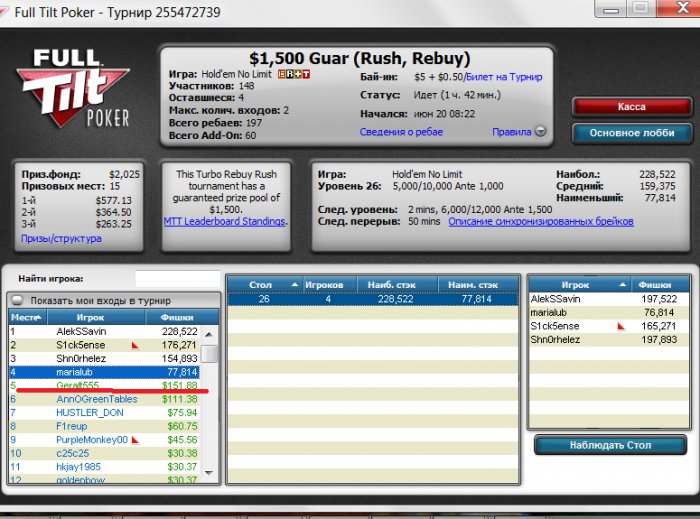Close the tournament lobby window
This screenshot has width=700, height=519.
click(681, 8)
